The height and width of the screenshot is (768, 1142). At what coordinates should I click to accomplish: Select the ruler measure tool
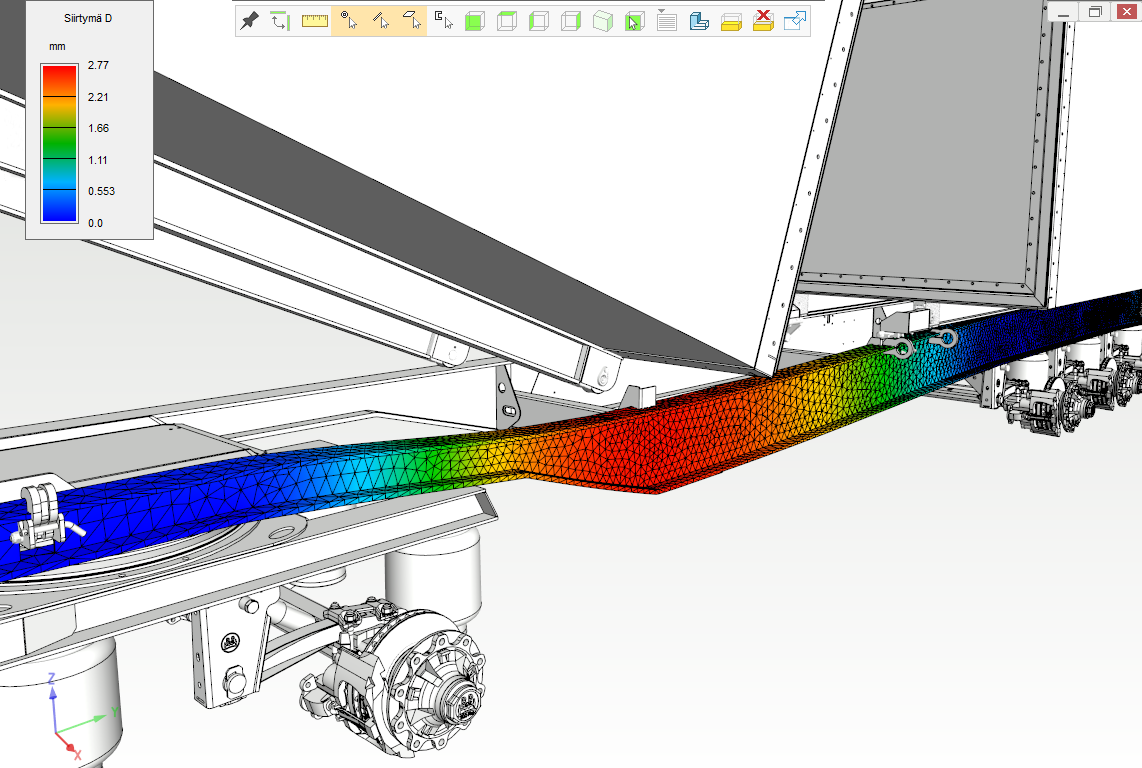point(315,20)
